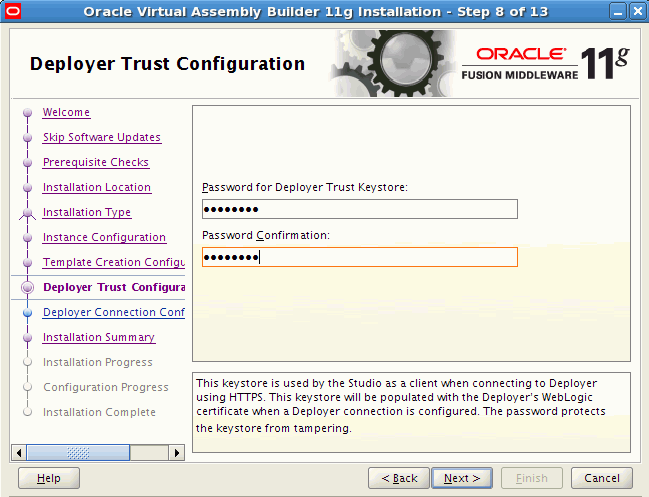Open Installation Type step
The height and width of the screenshot is (497, 649).
pyautogui.click(x=87, y=212)
